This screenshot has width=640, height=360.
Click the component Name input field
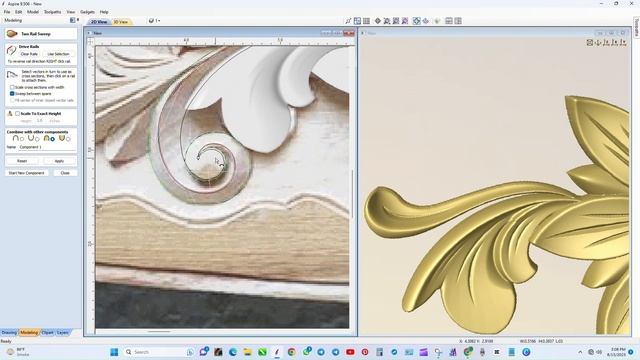47,147
